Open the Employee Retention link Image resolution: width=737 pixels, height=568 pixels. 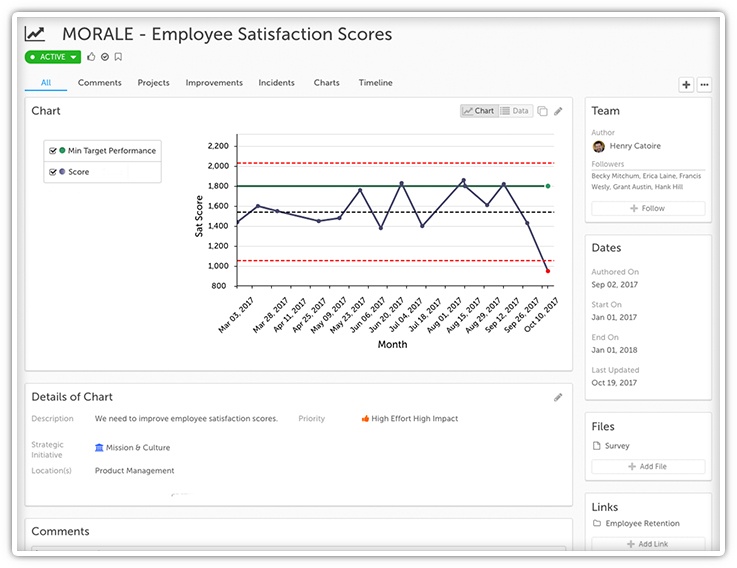pyautogui.click(x=642, y=523)
